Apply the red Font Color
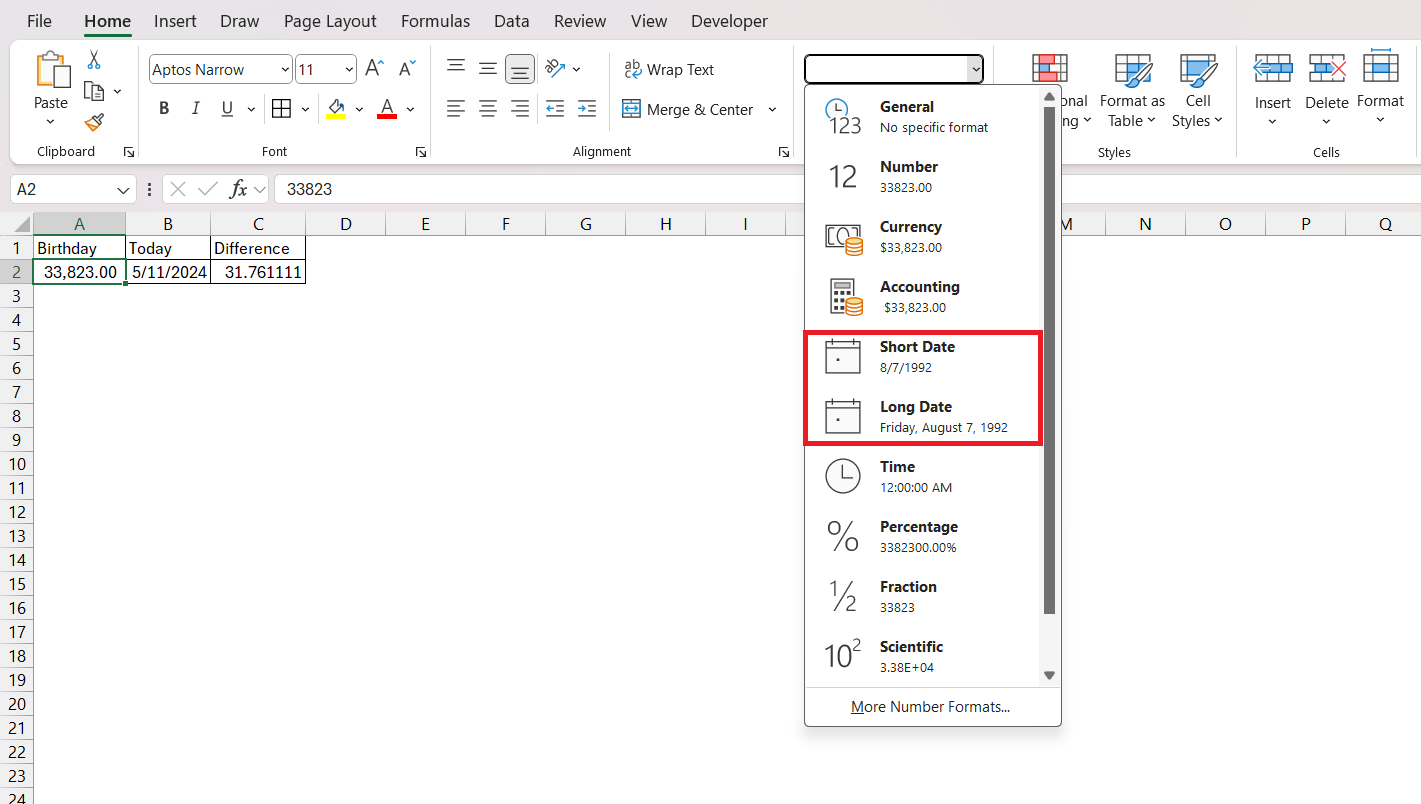The width and height of the screenshot is (1421, 804). [x=387, y=109]
